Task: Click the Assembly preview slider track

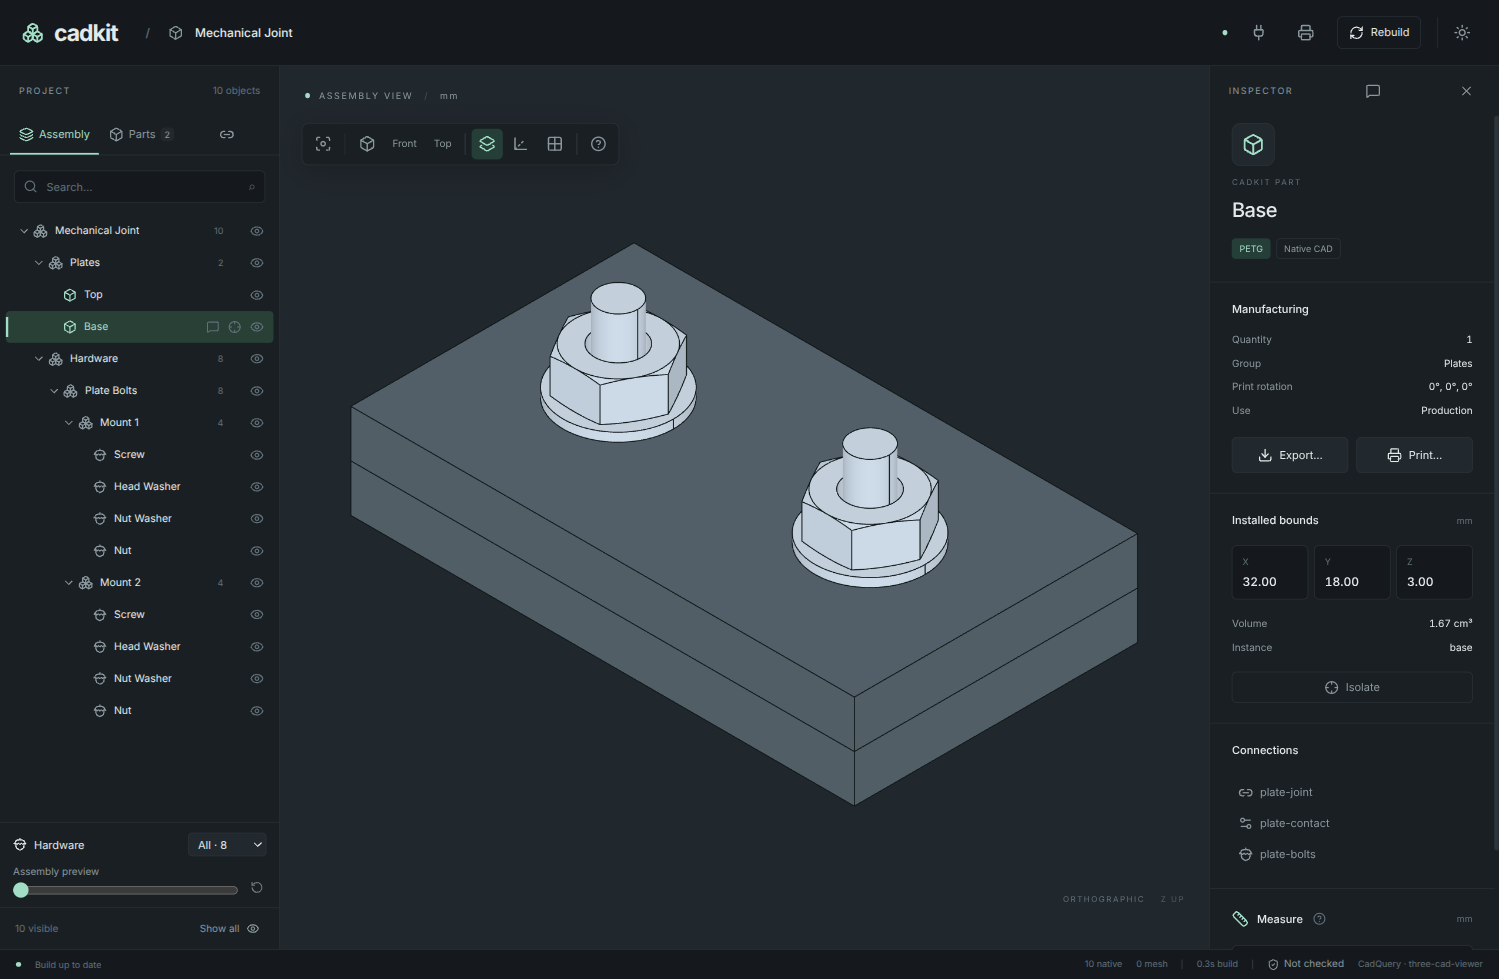Action: pos(126,890)
